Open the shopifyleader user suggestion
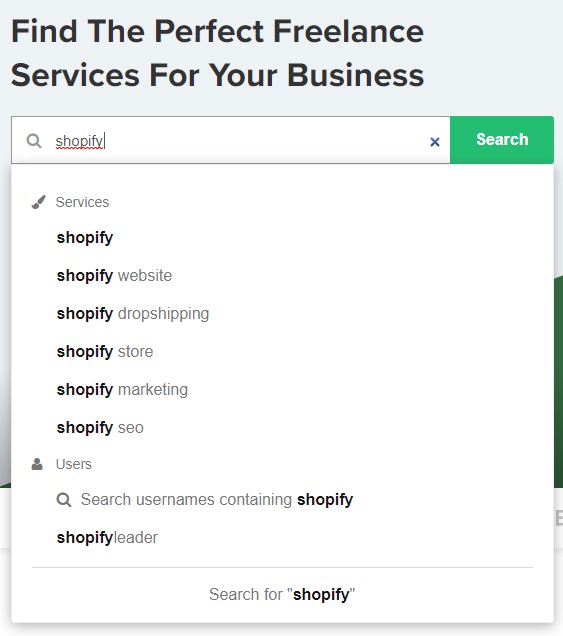Image resolution: width=563 pixels, height=636 pixels. pos(107,538)
